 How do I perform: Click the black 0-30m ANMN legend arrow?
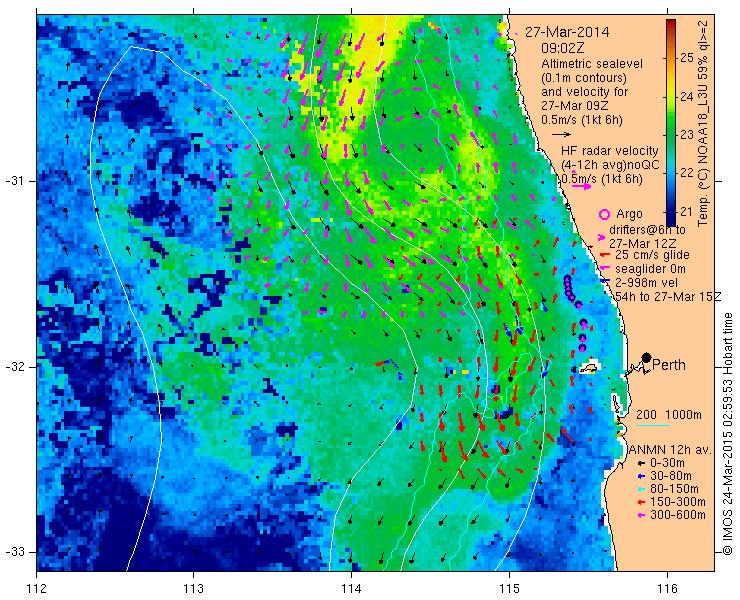(x=641, y=464)
